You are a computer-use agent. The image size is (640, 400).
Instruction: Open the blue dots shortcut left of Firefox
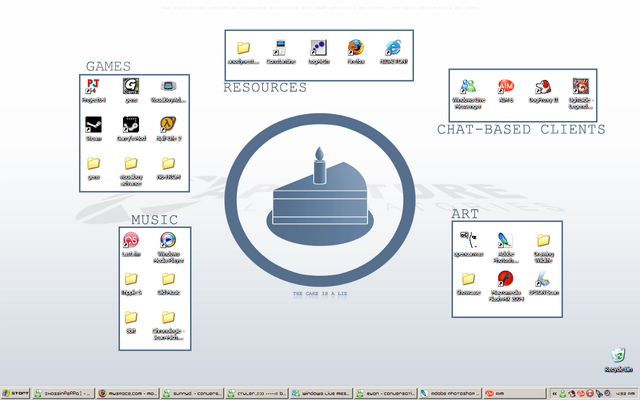point(318,48)
